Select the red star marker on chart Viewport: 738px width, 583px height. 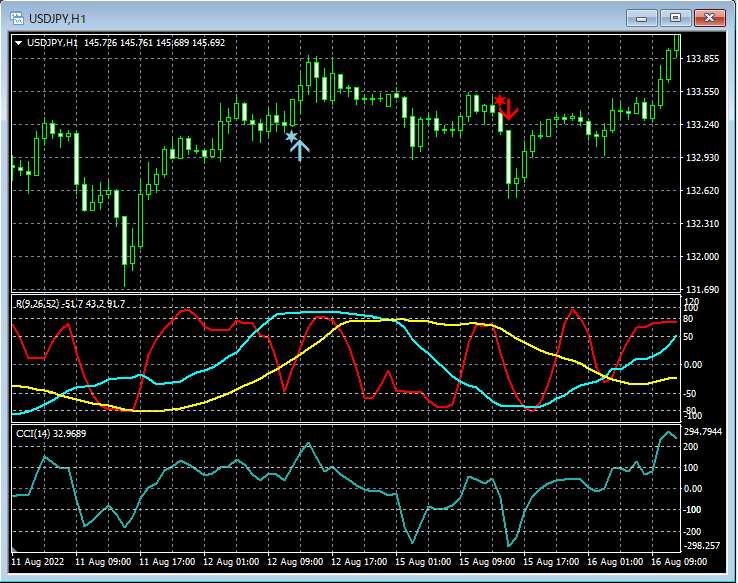(499, 100)
